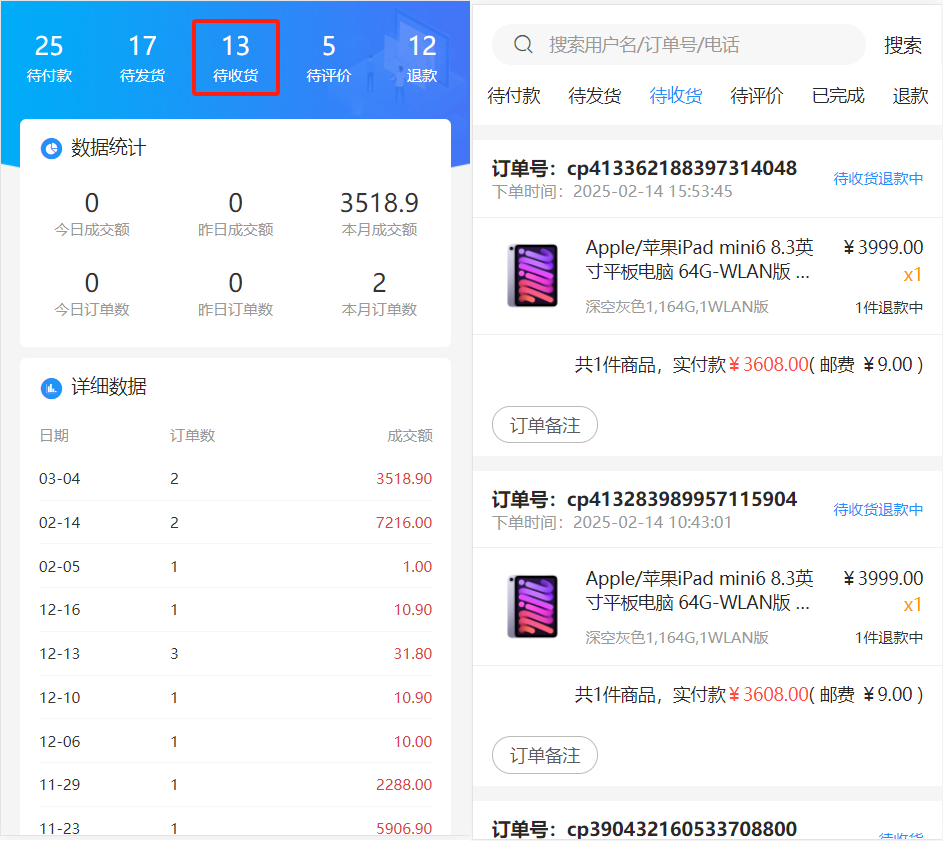Click the 今日成交额 statistic
Screen dimensions: 943x841
pyautogui.click(x=92, y=214)
